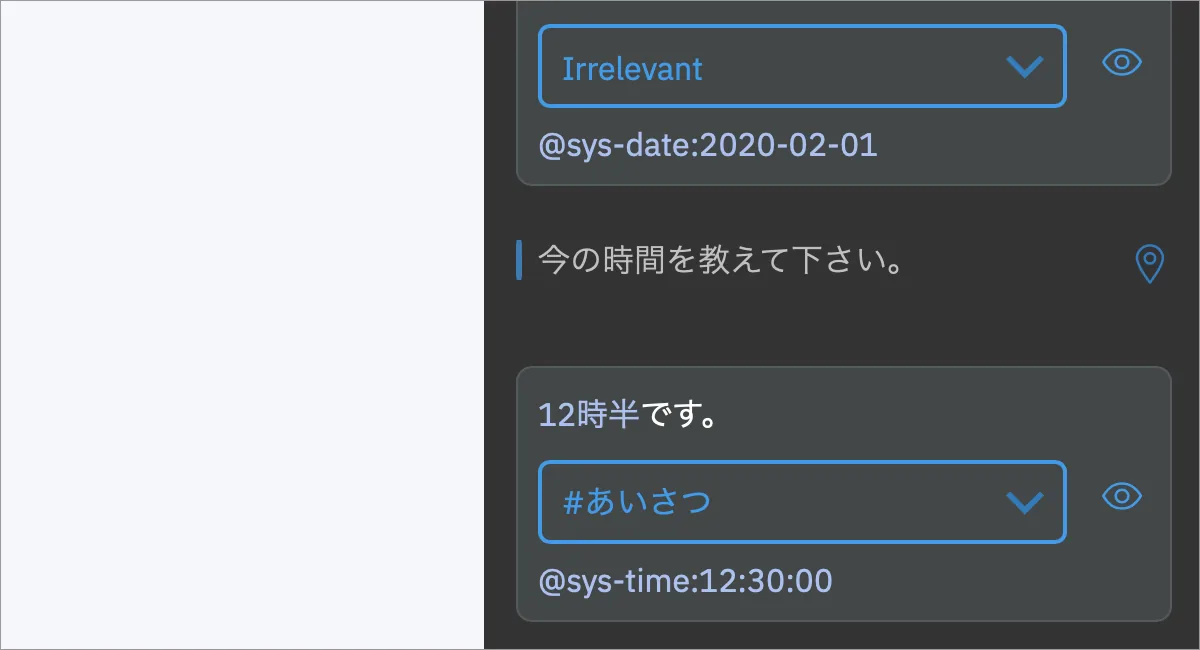The image size is (1200, 650).
Task: Click the blue vertical bar beside user message
Action: tap(519, 260)
